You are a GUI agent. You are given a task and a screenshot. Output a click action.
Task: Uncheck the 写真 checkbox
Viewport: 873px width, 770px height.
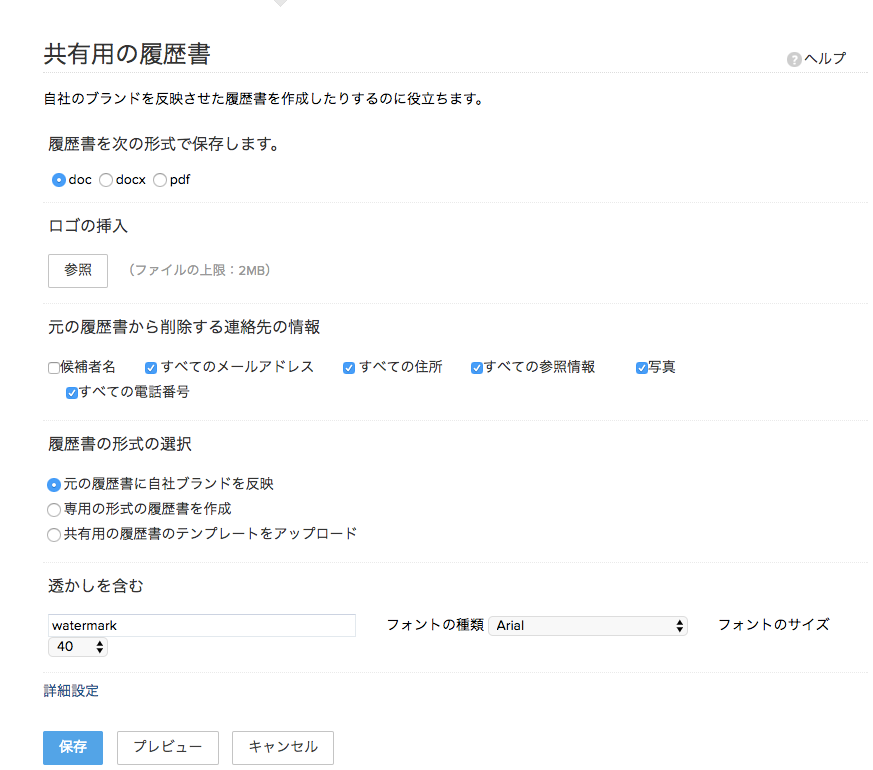tap(641, 367)
